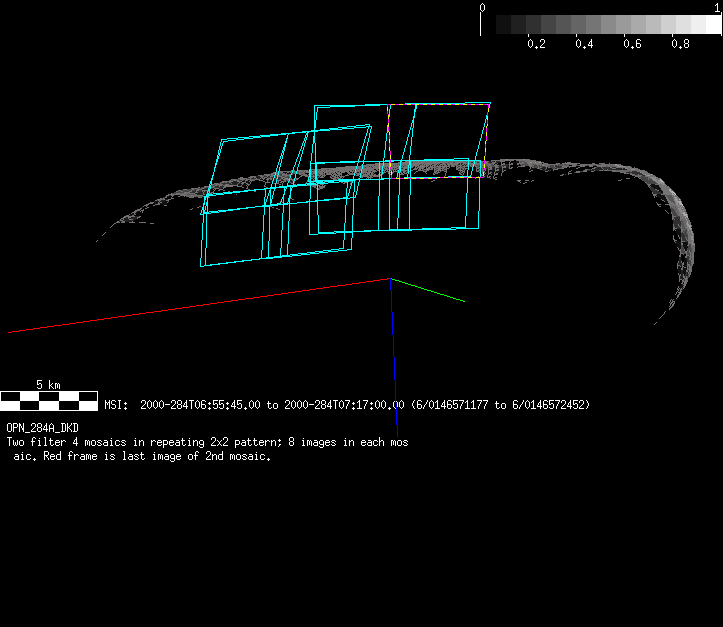Viewport: 723px width, 627px height.
Task: Click the white end of grayscale color bar
Action: pyautogui.click(x=713, y=24)
